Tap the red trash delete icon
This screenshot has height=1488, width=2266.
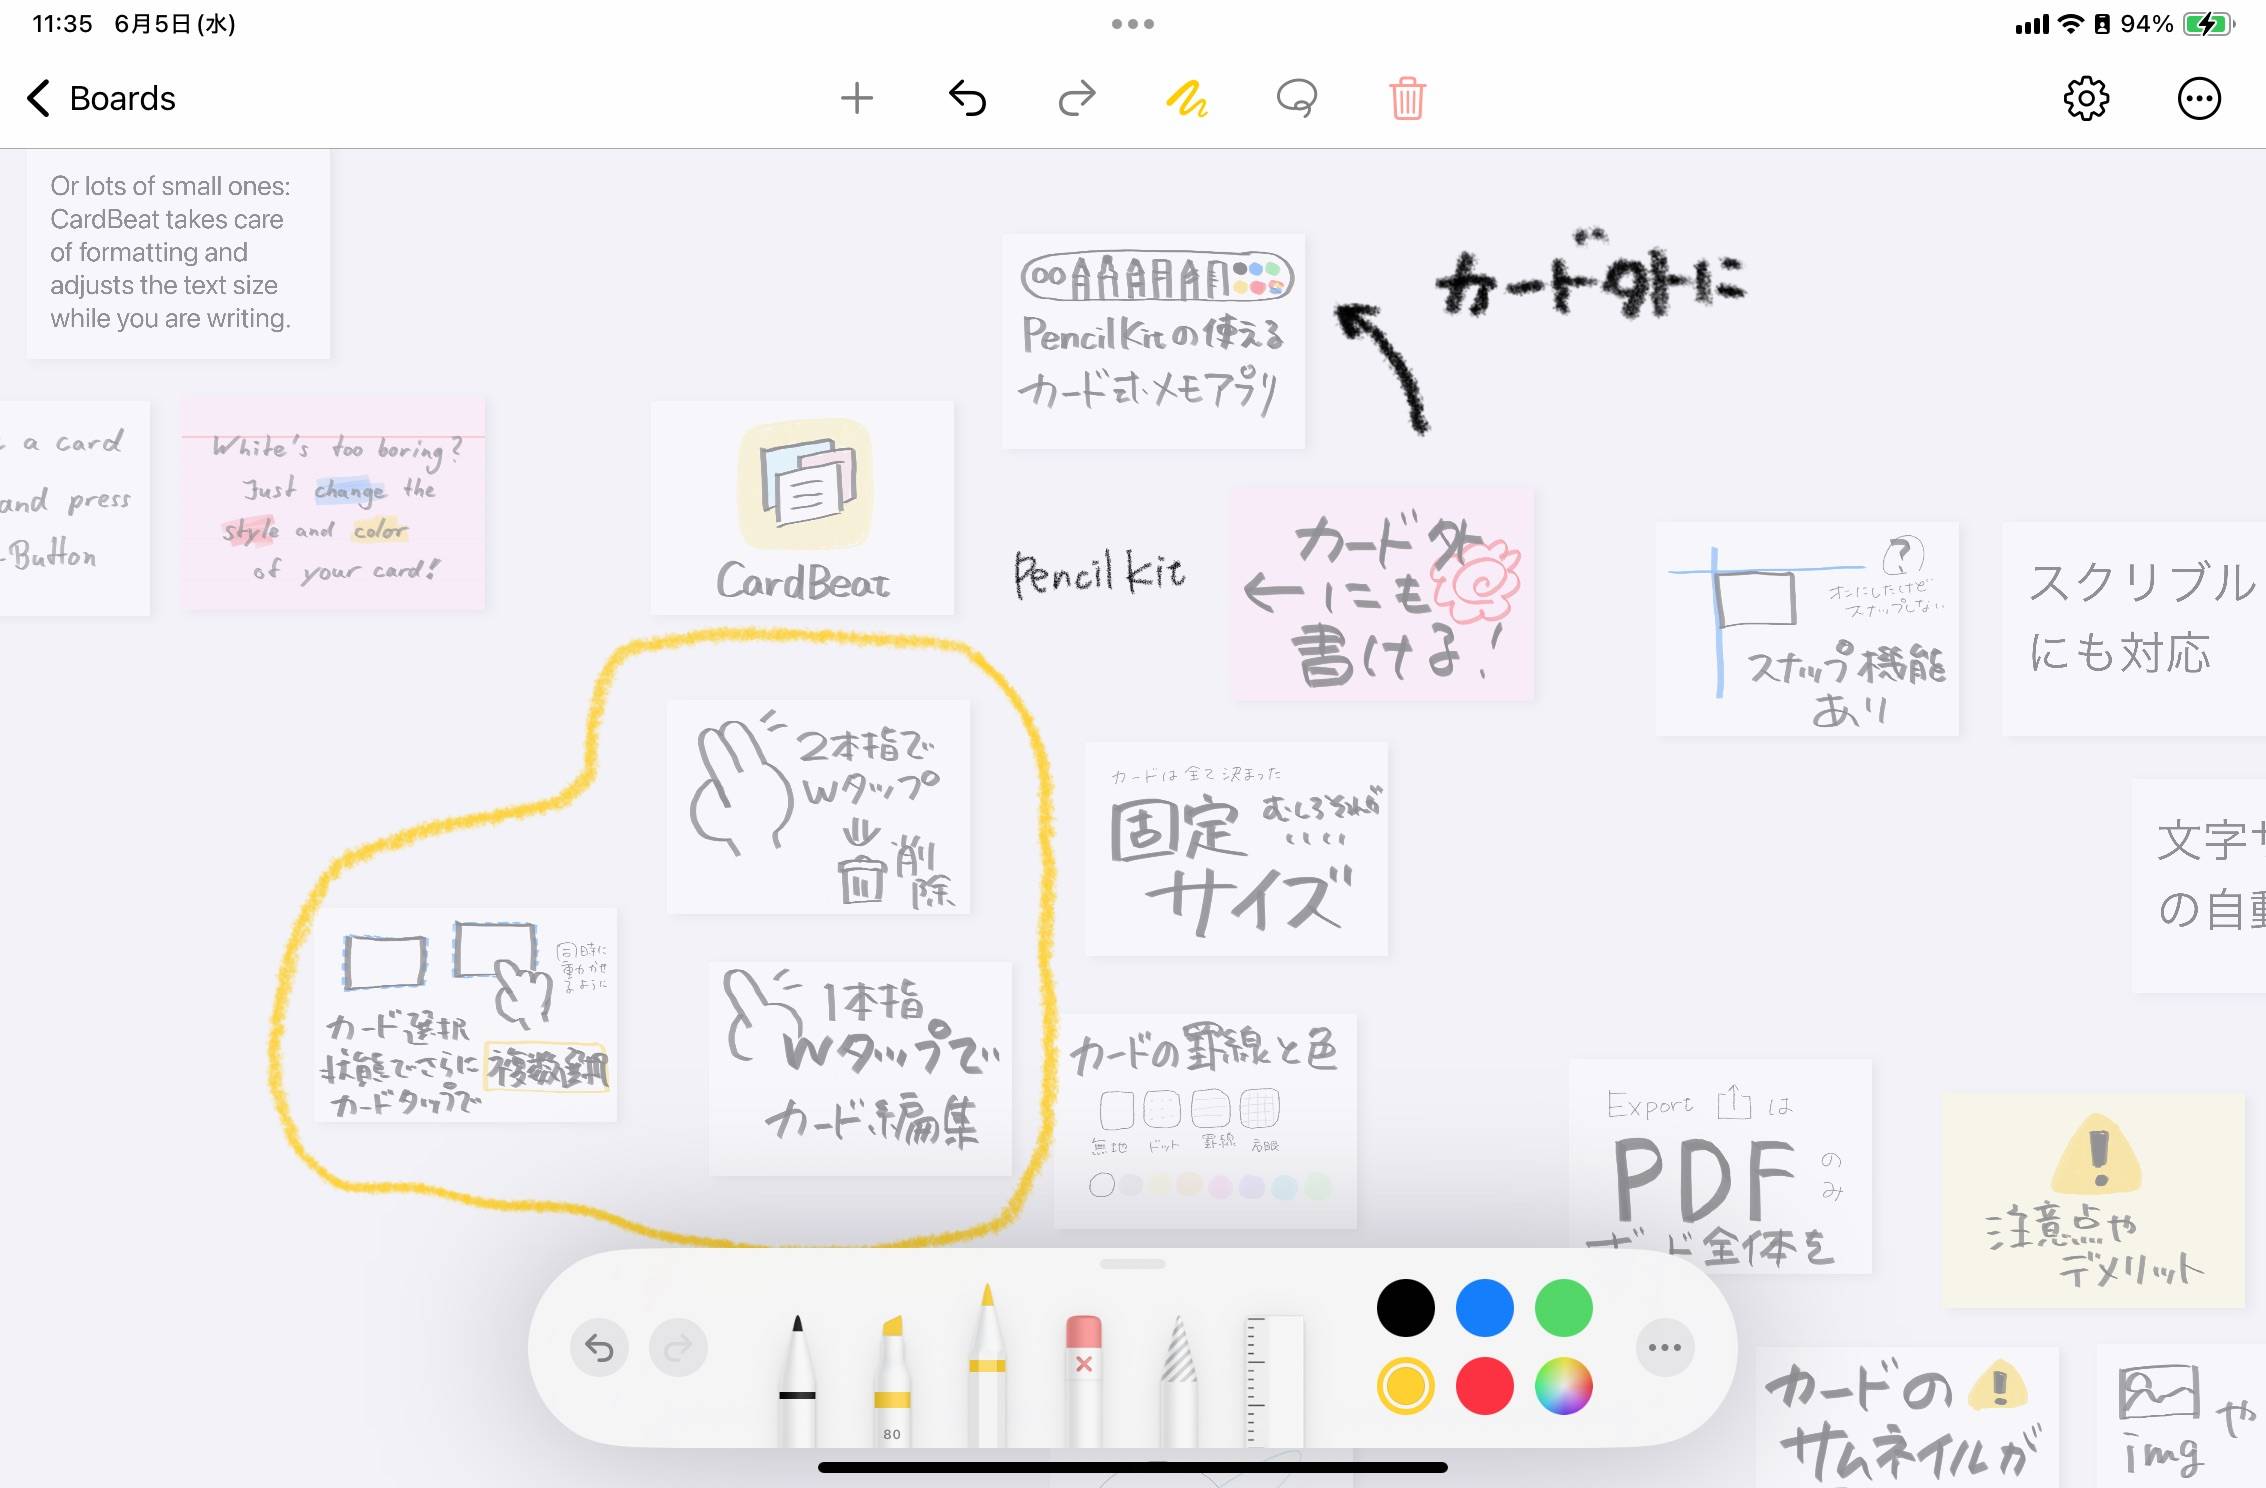(x=1407, y=98)
